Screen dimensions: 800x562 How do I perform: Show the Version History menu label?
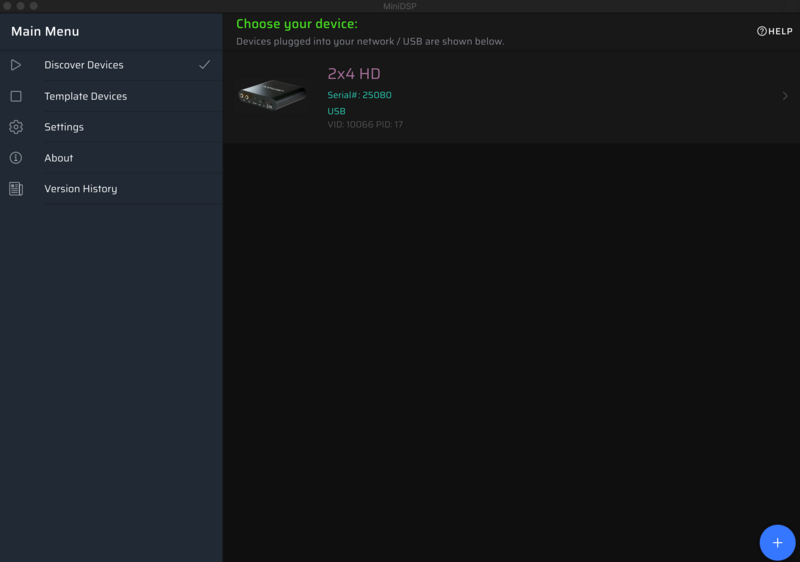[x=80, y=189]
